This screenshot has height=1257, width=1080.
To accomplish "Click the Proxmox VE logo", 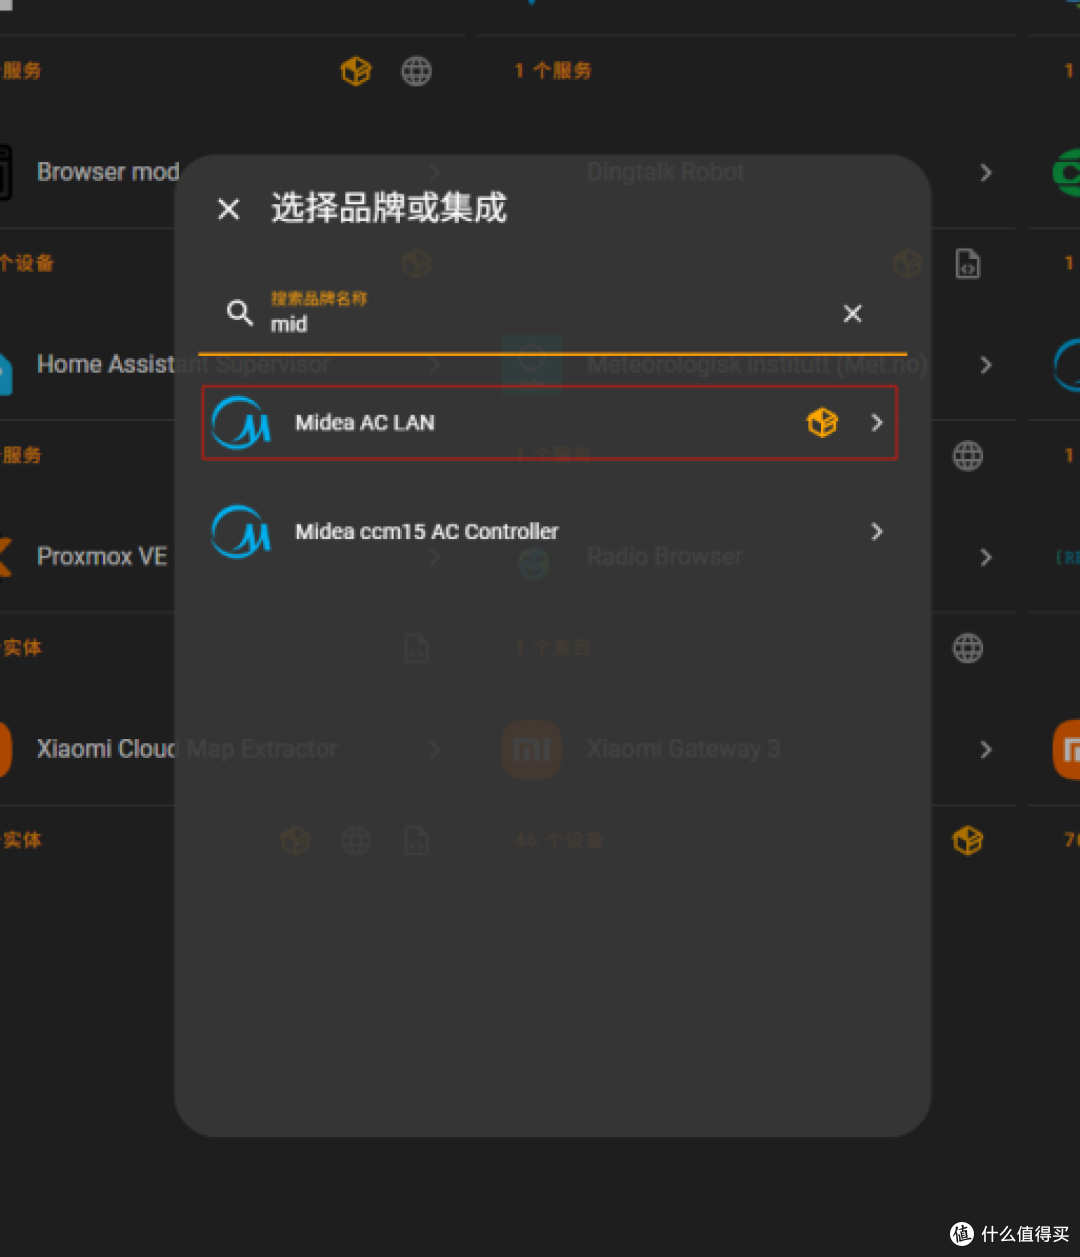I will [x=6, y=557].
